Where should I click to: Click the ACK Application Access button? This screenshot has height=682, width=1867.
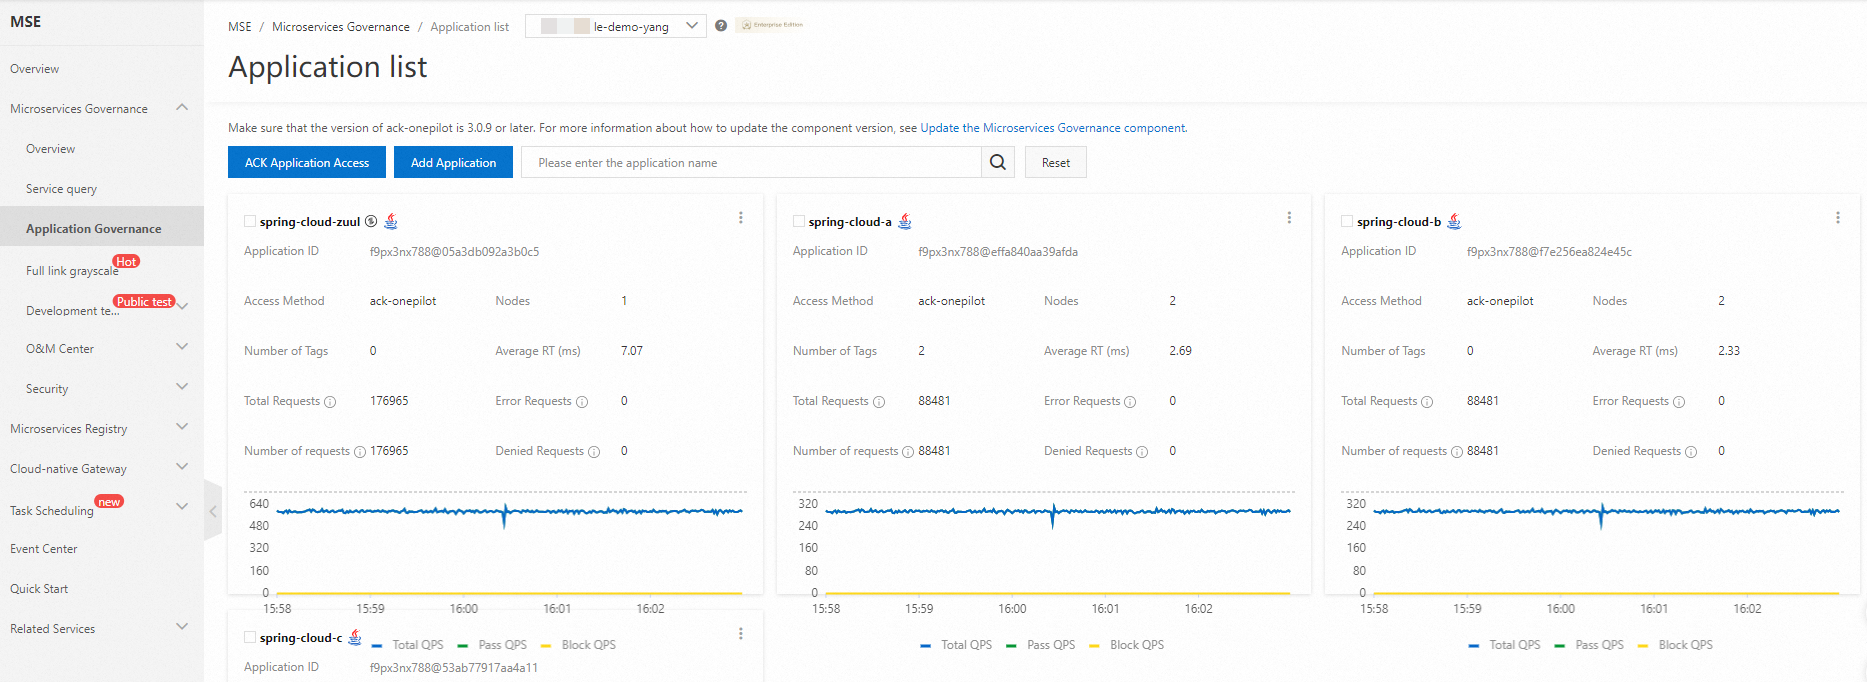(307, 162)
